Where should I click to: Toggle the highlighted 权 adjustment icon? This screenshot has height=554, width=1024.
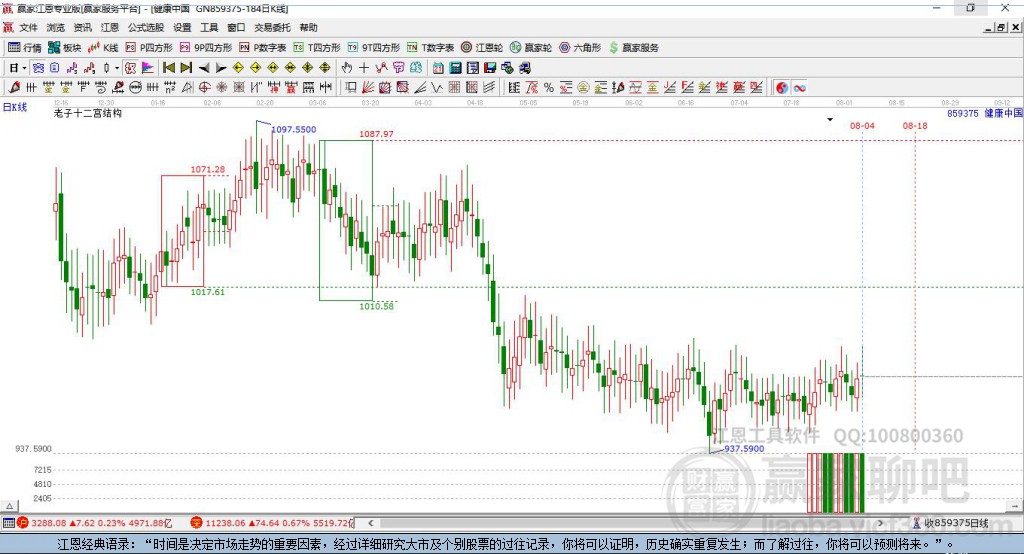[x=130, y=68]
